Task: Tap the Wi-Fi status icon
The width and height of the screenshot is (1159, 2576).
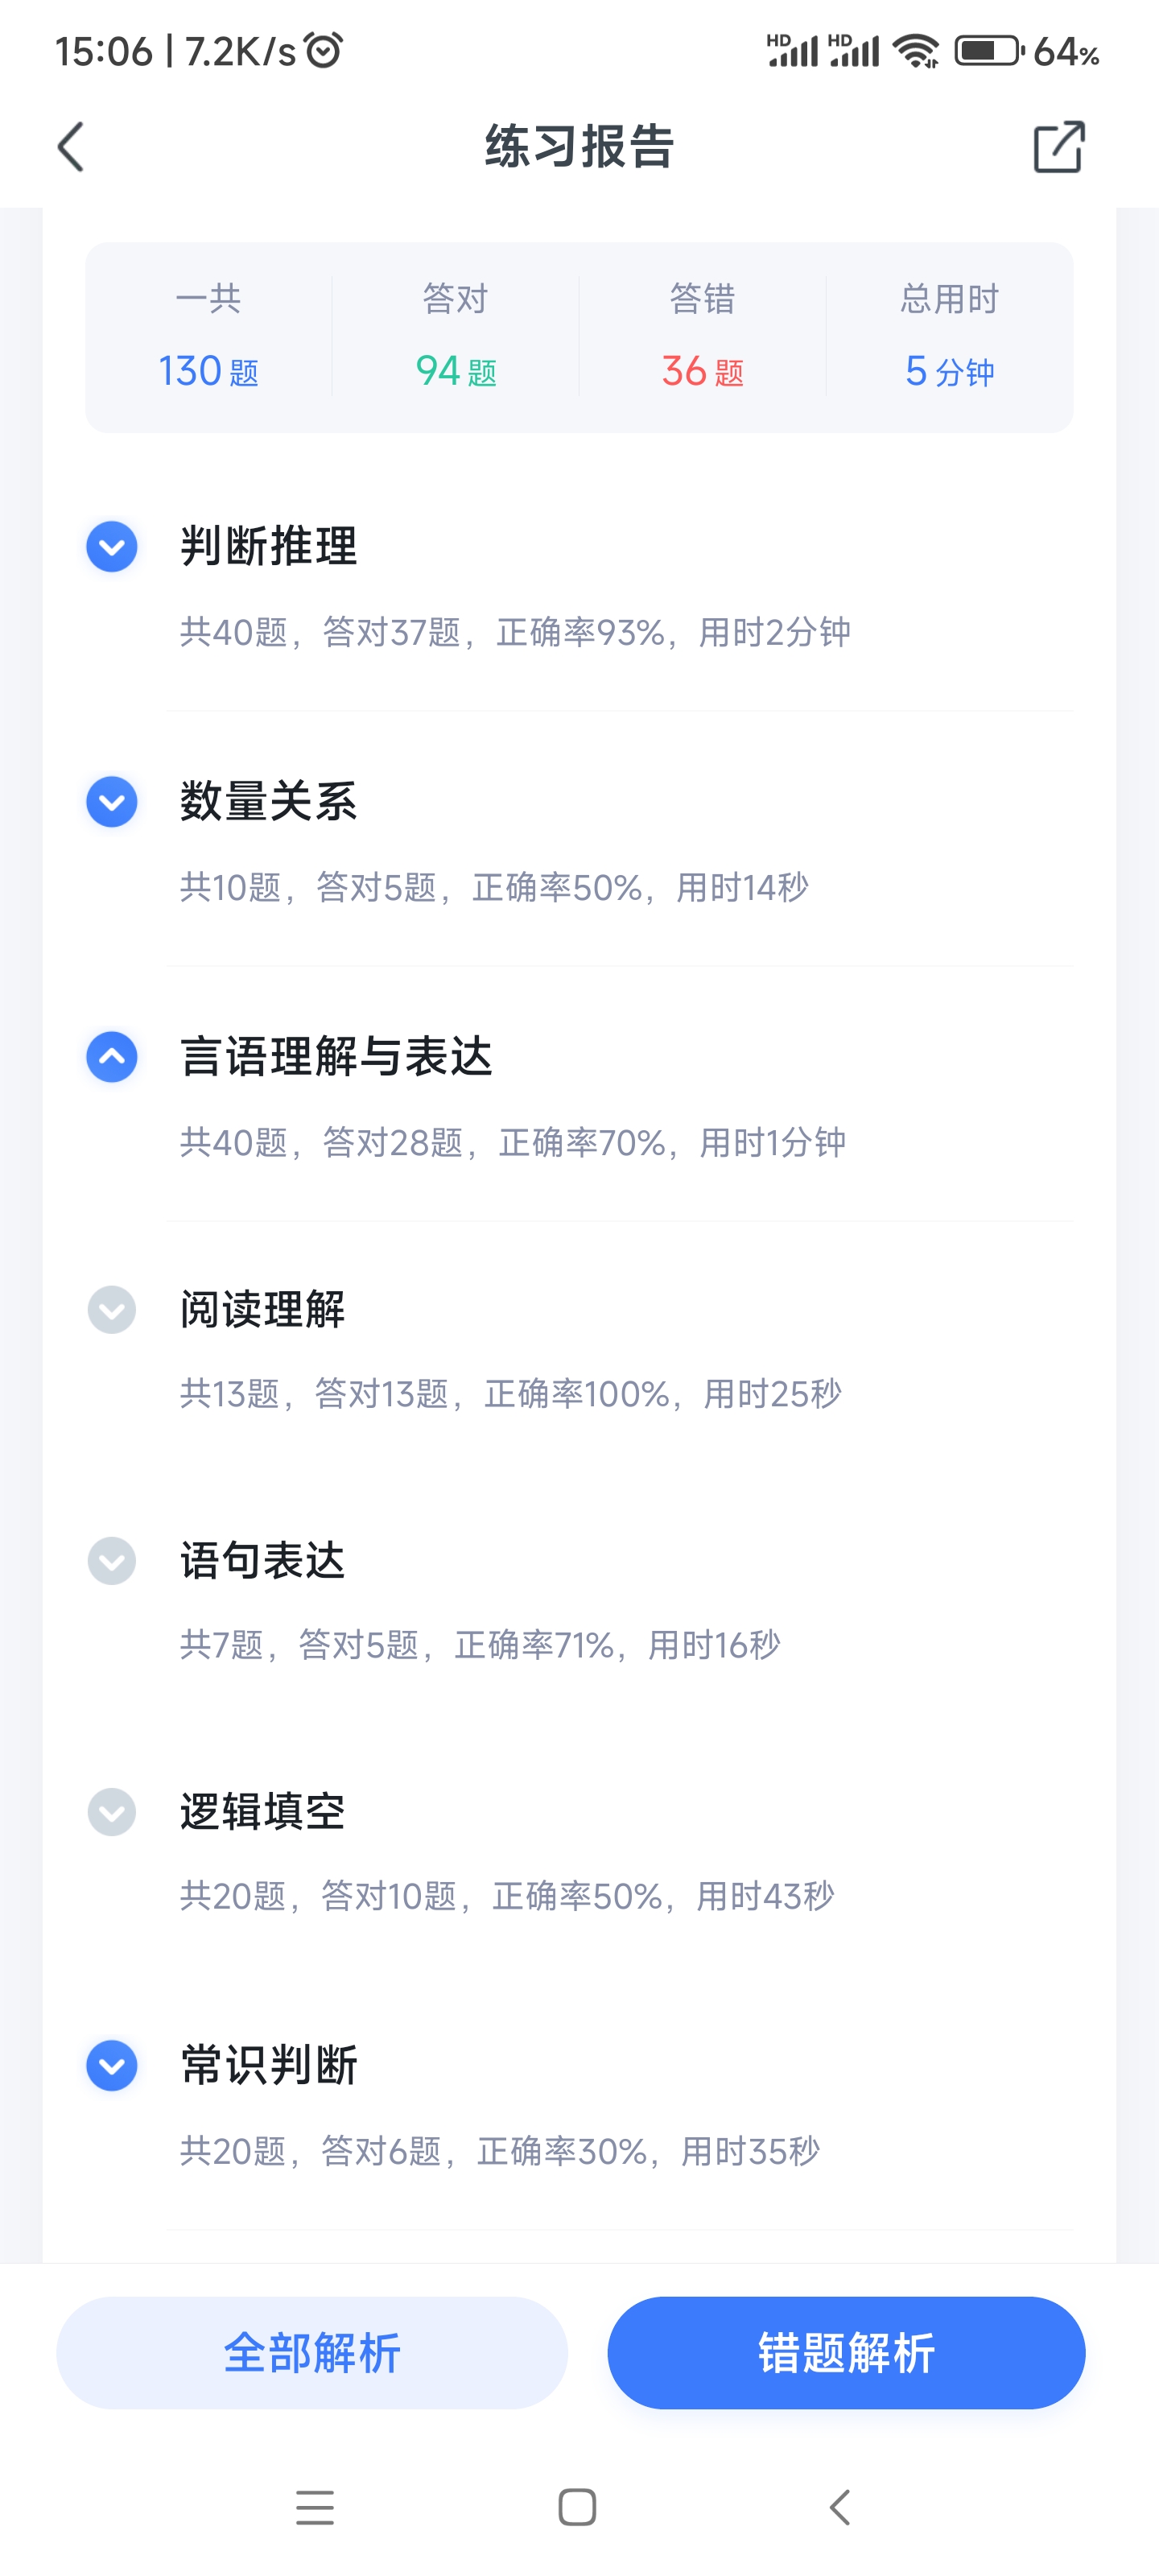Action: [915, 50]
